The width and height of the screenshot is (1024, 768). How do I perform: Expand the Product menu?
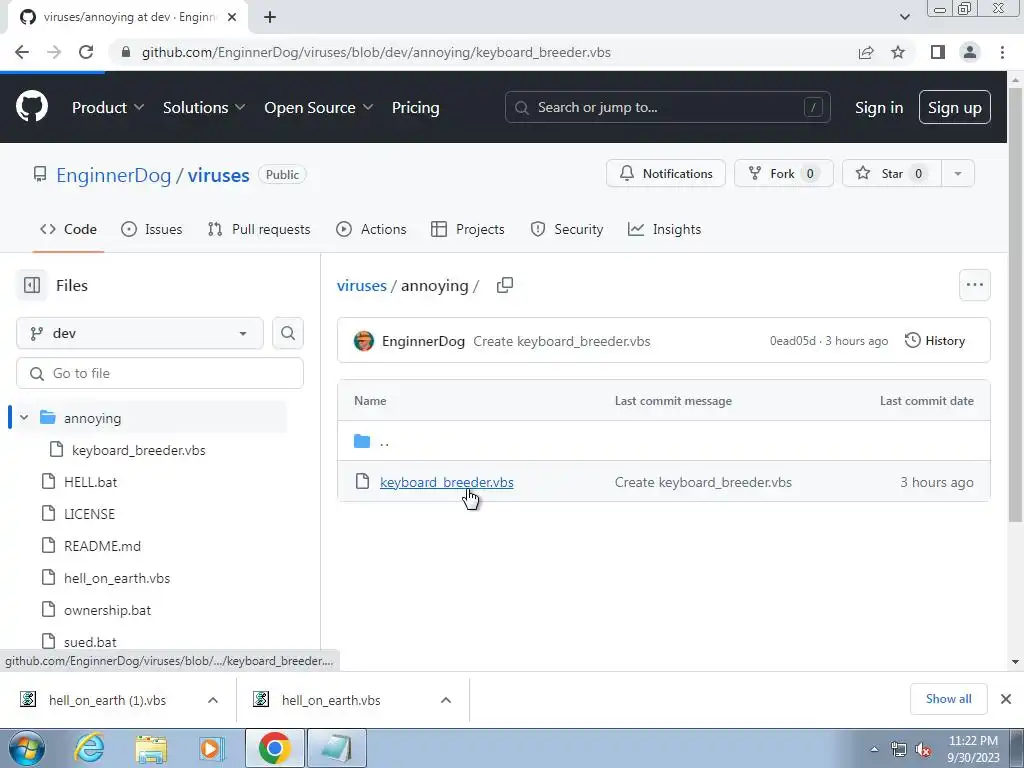[x=107, y=107]
